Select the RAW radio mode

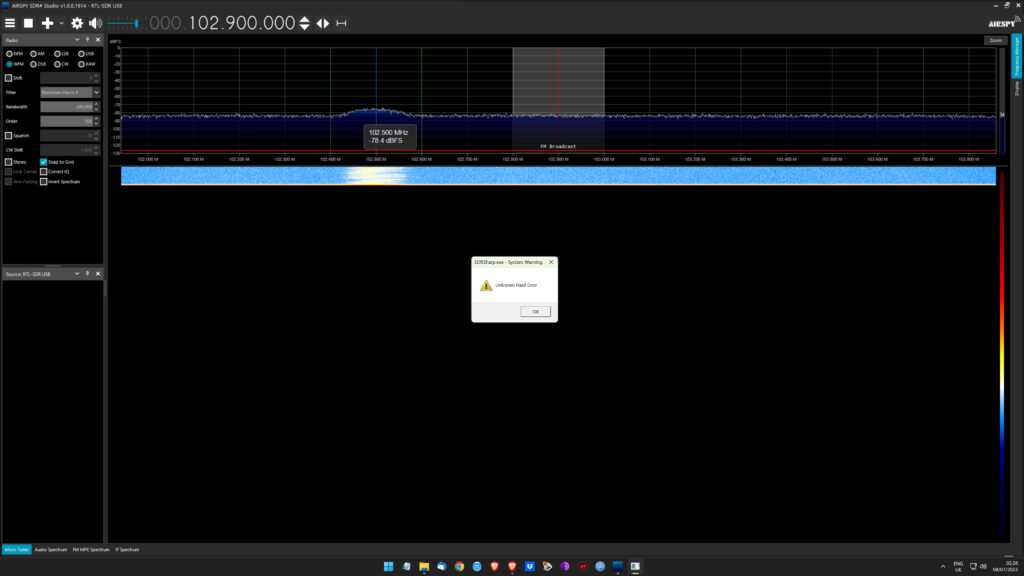tap(87, 64)
